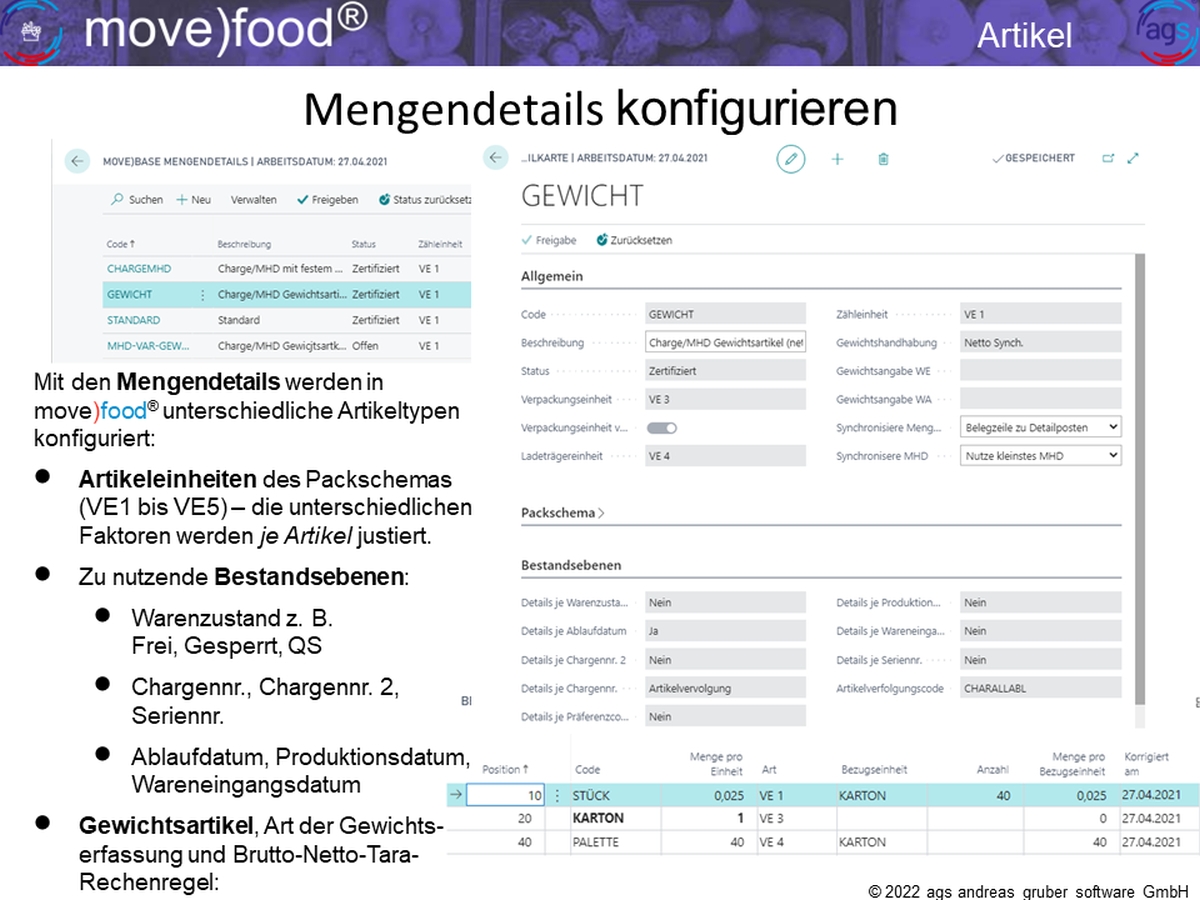1200x900 pixels.
Task: Select the bold KARTON code cell
Action: click(x=599, y=819)
